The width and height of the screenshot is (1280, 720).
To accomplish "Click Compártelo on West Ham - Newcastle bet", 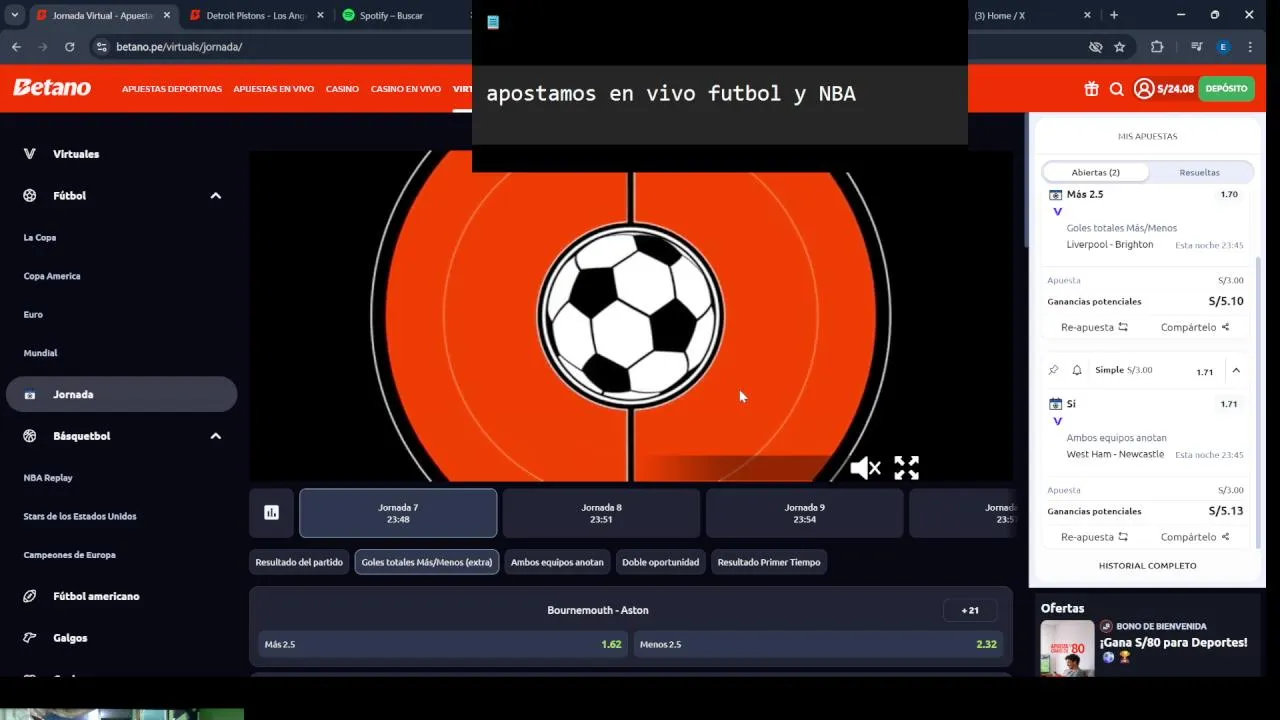I will [x=1195, y=537].
